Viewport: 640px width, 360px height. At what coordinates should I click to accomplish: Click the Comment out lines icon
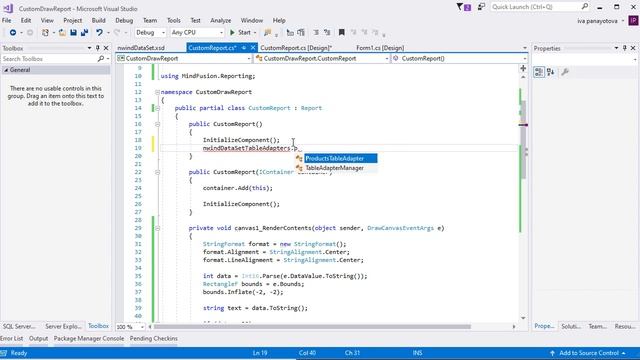[x=316, y=32]
